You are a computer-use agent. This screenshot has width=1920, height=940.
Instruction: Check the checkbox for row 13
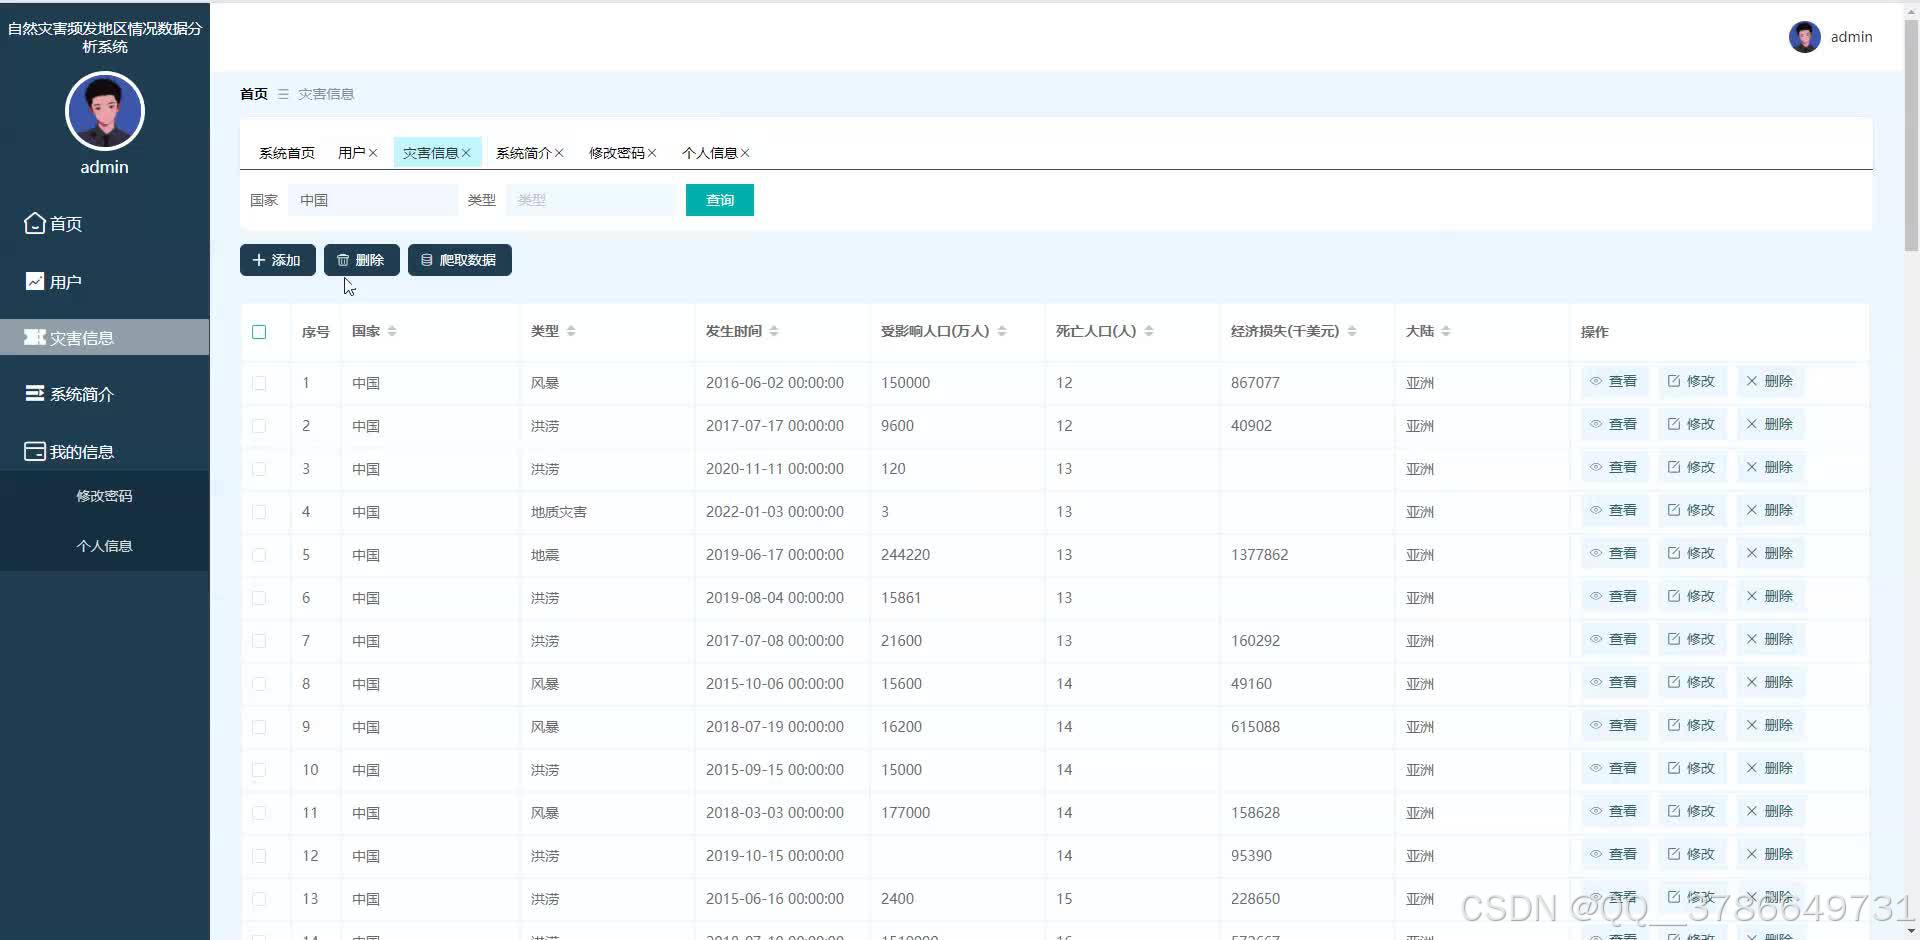point(259,899)
